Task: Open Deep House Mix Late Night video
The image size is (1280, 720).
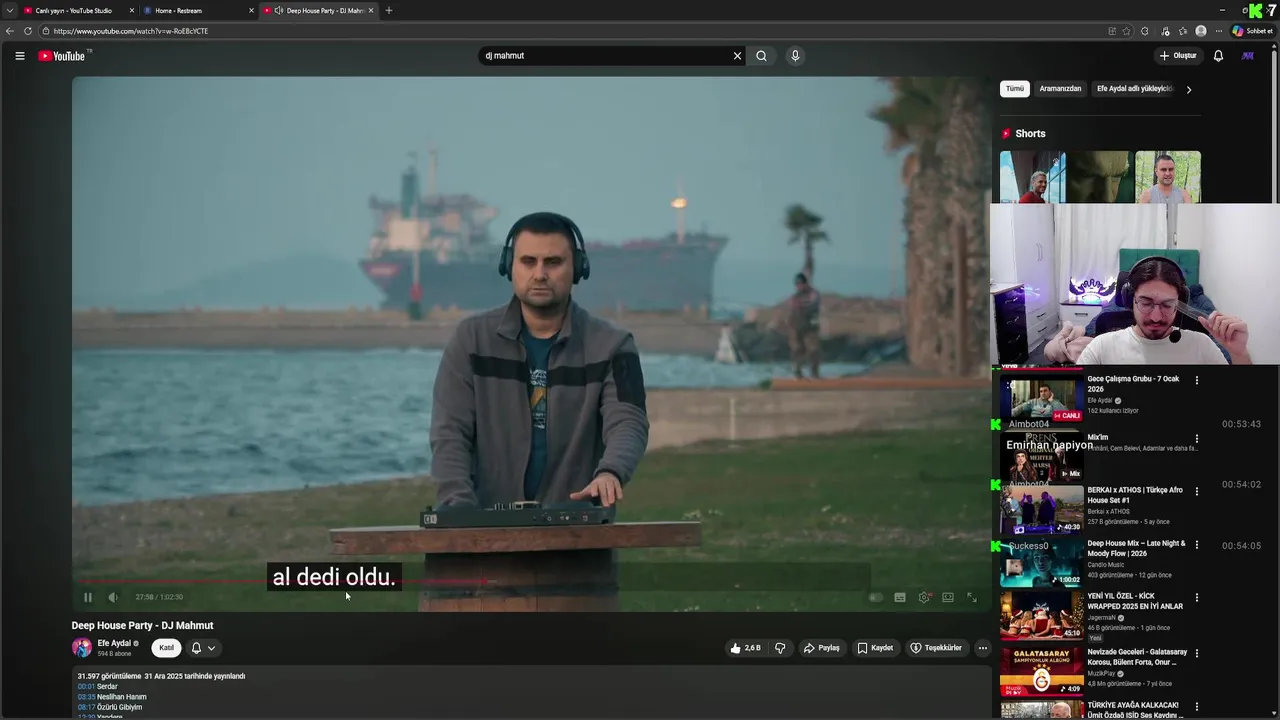Action: 1042,562
